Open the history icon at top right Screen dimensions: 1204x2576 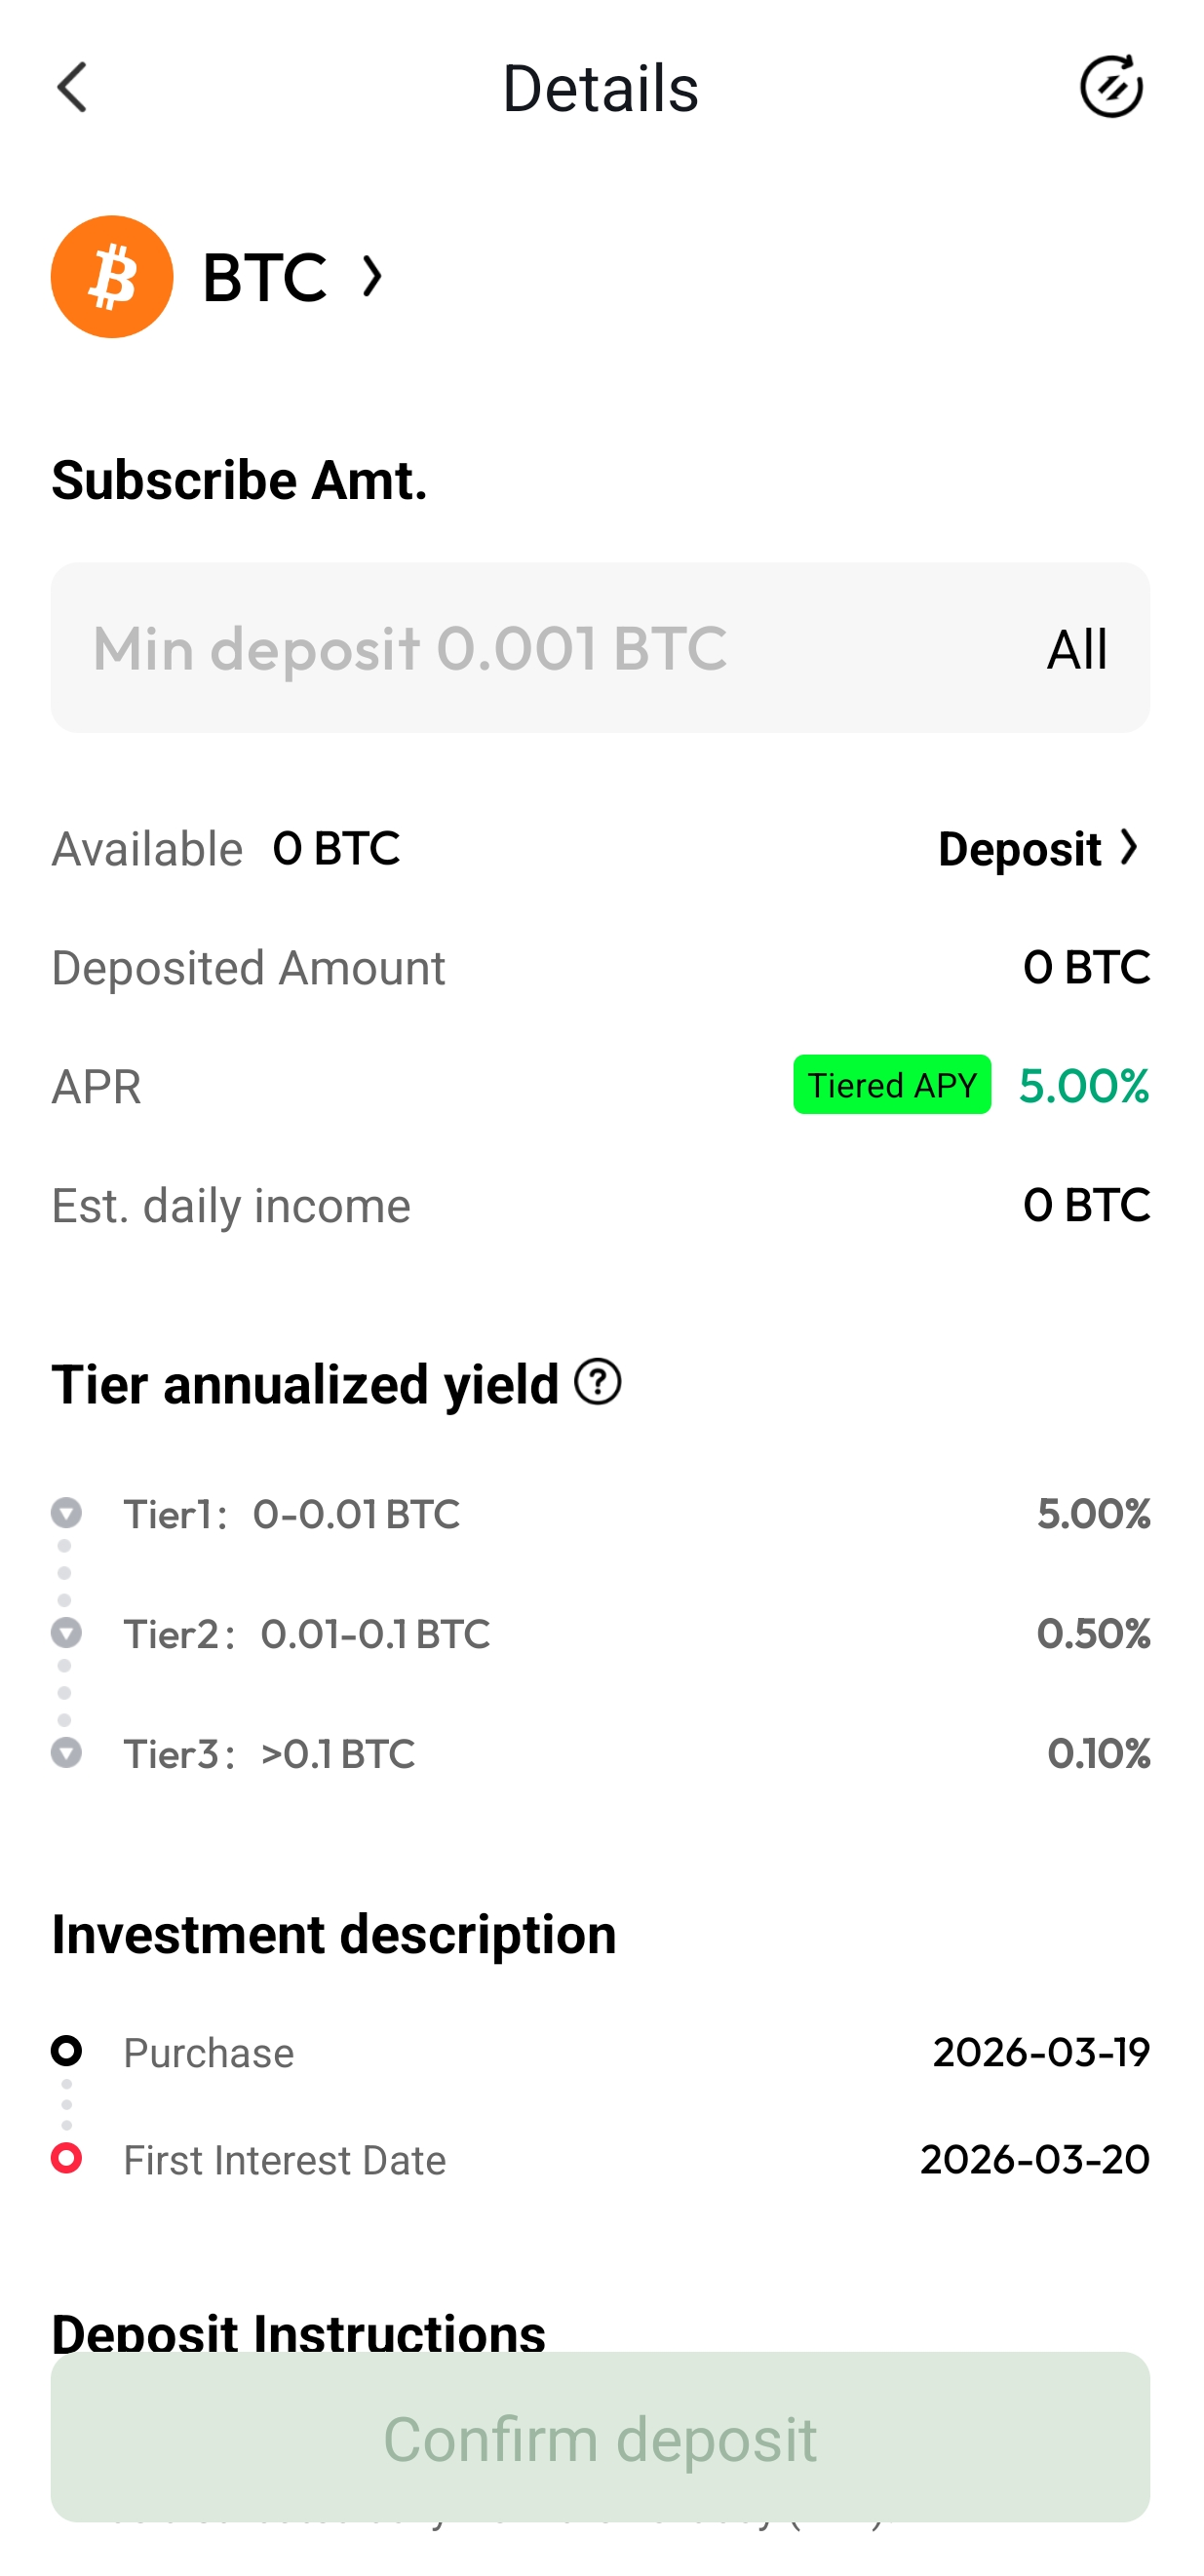pyautogui.click(x=1111, y=87)
